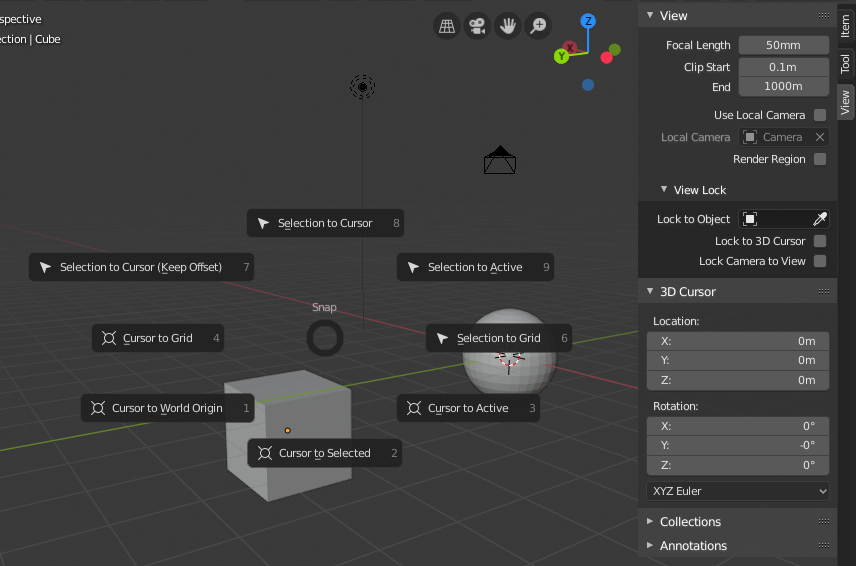The height and width of the screenshot is (566, 856).
Task: Expand the Collections panel
Action: coord(690,522)
